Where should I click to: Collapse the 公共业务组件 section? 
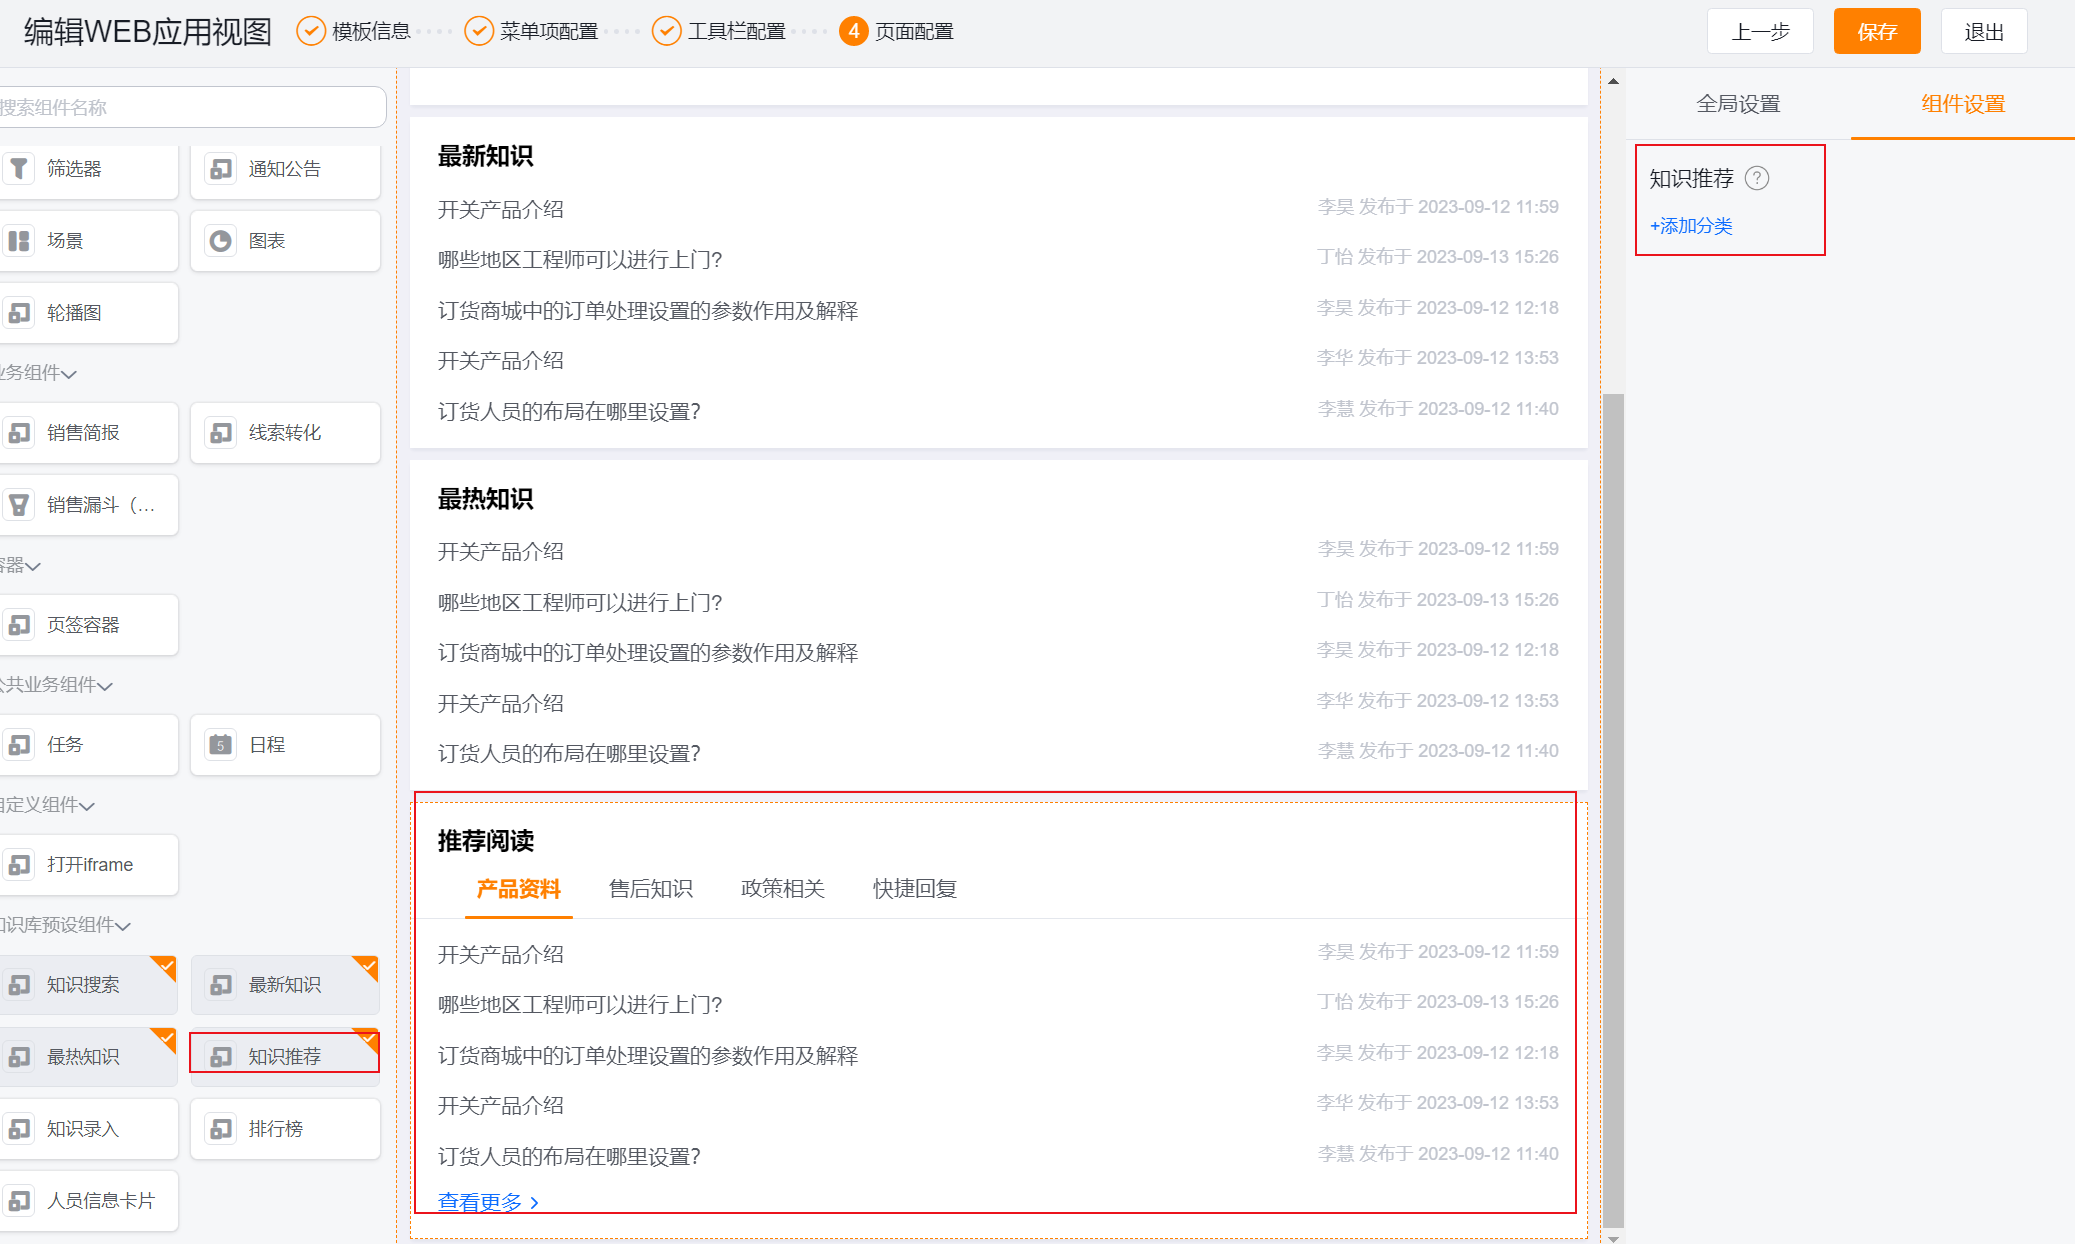(105, 686)
